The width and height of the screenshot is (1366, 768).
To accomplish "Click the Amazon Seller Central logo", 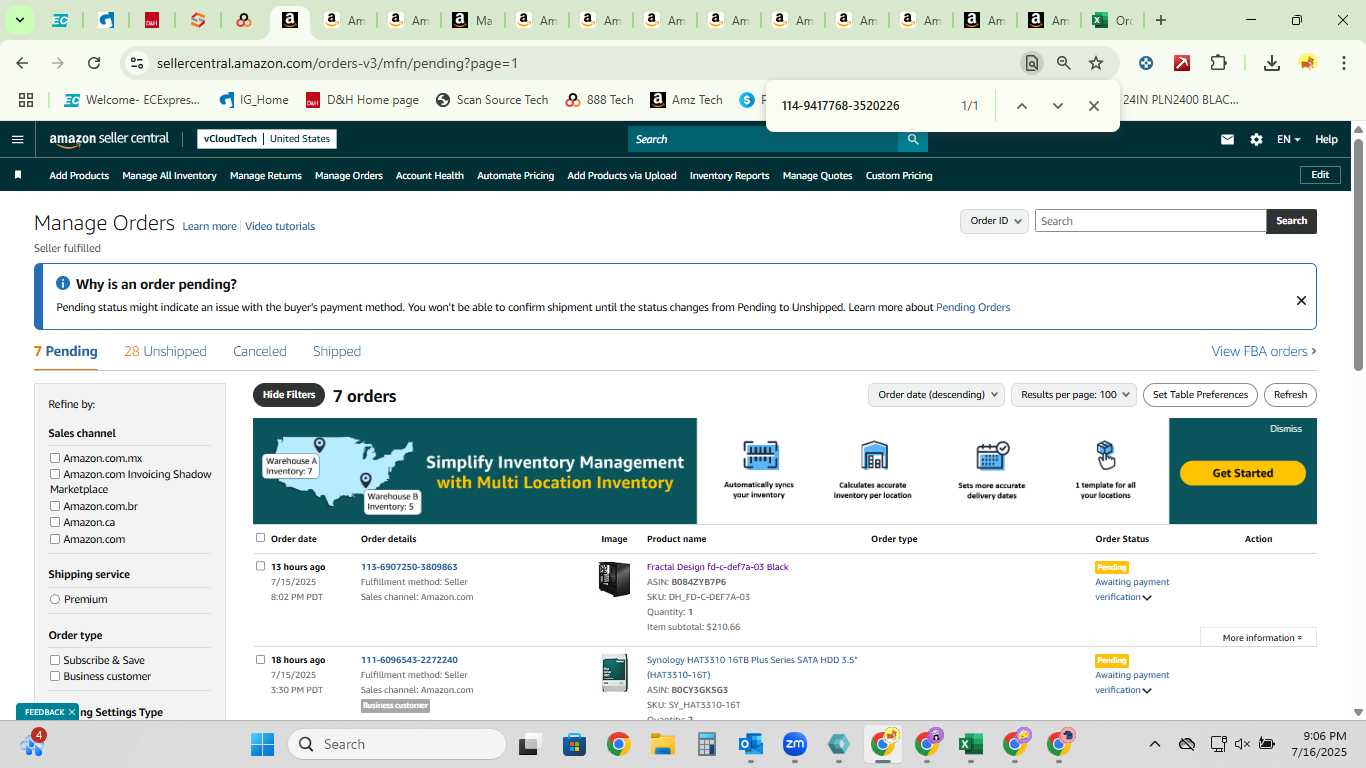I will click(109, 139).
